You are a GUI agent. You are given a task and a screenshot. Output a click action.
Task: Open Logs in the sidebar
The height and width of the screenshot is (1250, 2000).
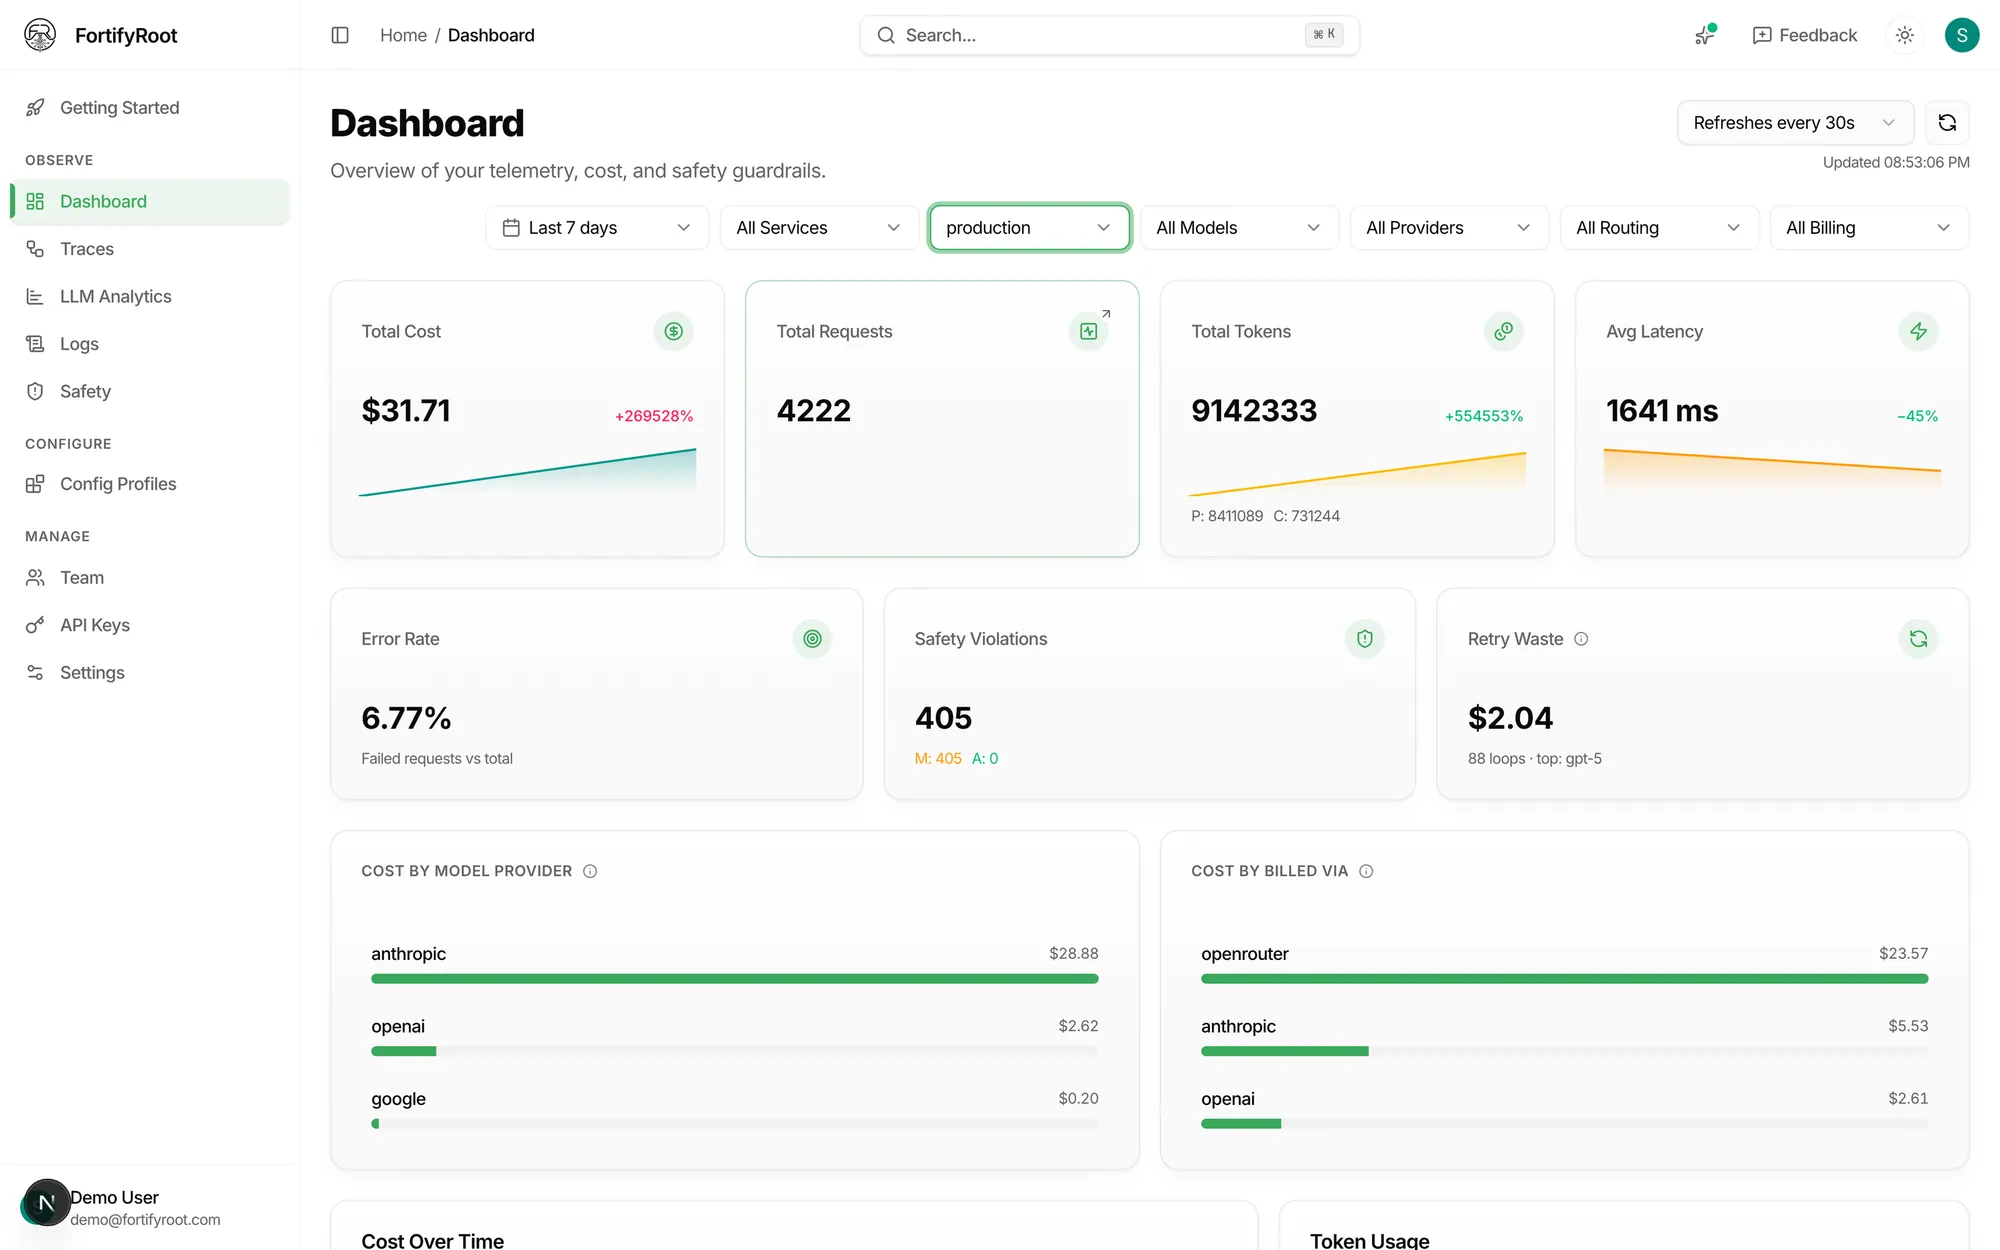click(x=150, y=344)
